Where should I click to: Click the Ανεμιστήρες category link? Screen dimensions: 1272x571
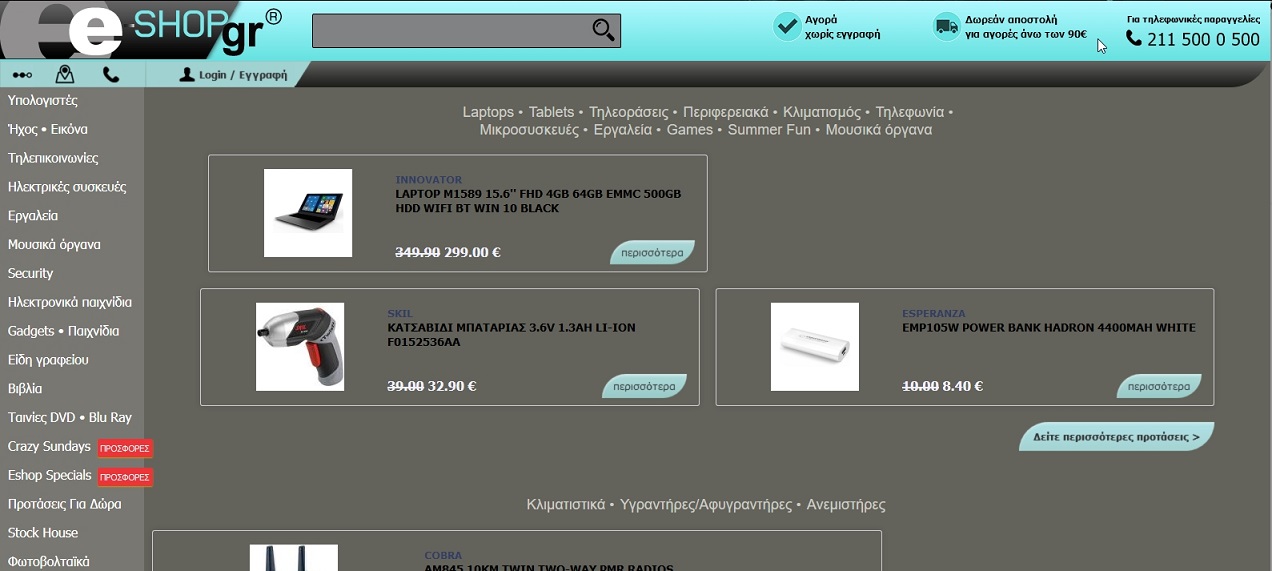point(846,505)
